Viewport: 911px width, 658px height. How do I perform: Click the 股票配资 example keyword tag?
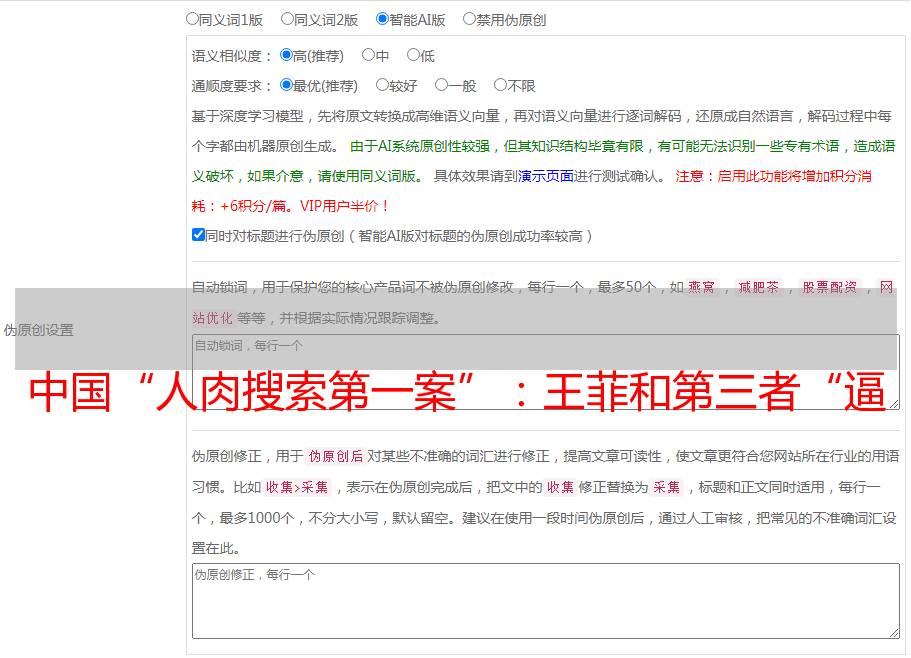tap(830, 287)
